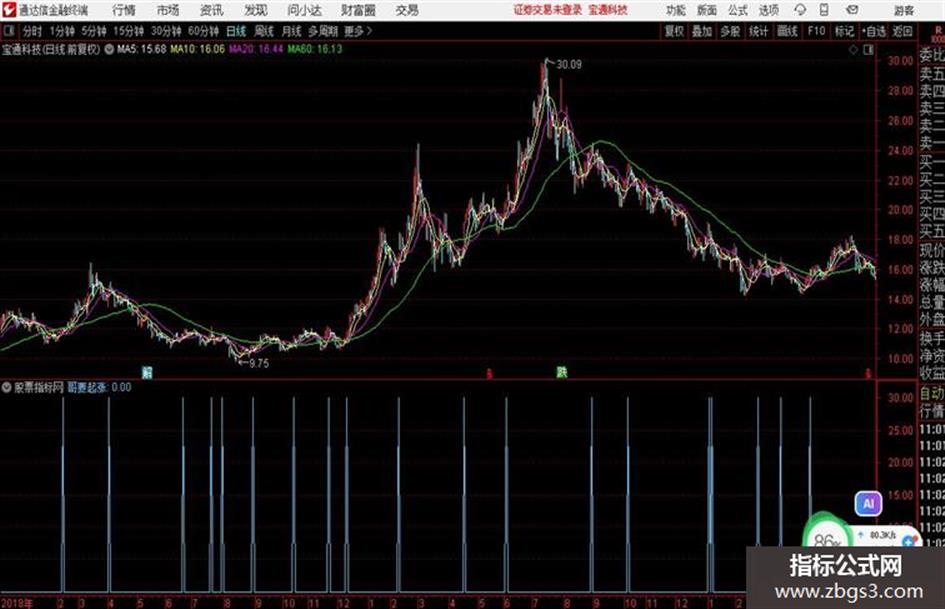945x609 pixels.
Task: Open the 行情 menu
Action: 124,10
